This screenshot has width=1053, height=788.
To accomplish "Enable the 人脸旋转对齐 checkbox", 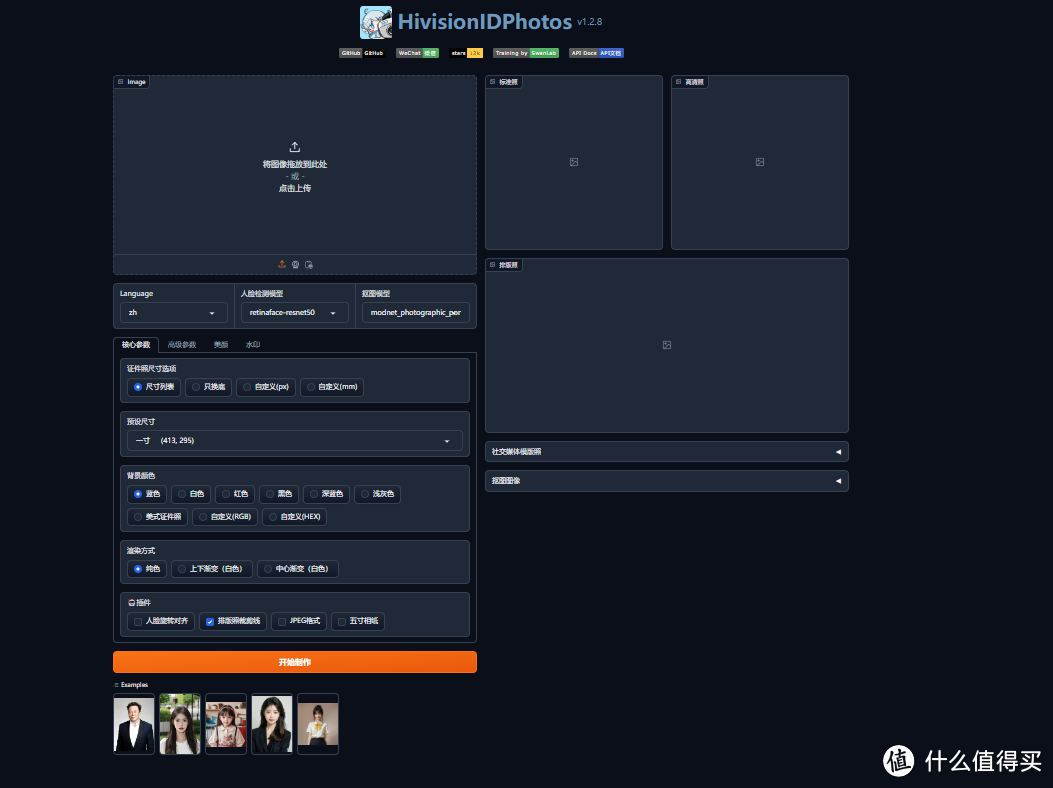I will pos(137,621).
